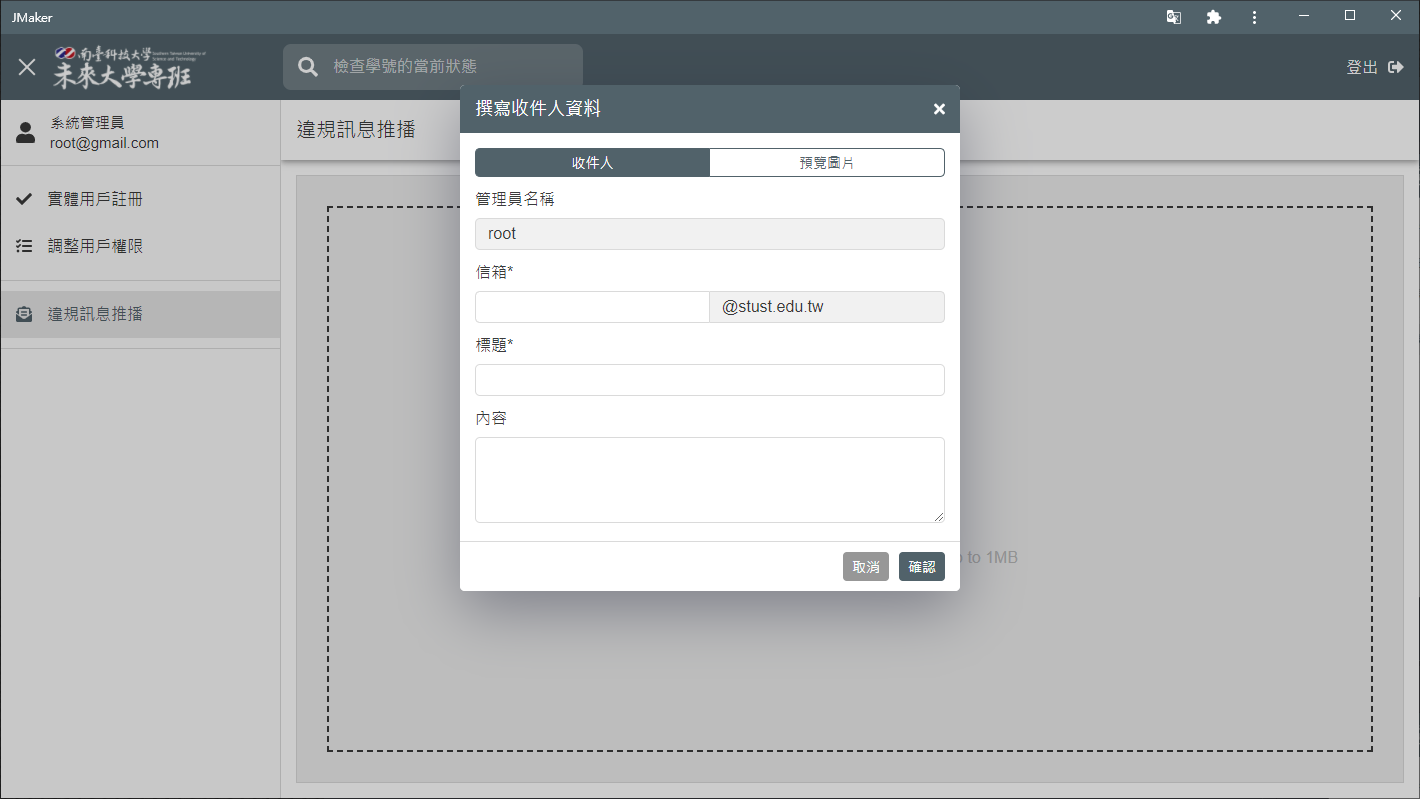The height and width of the screenshot is (799, 1420).
Task: Maximize the JMaker window
Action: [1350, 16]
